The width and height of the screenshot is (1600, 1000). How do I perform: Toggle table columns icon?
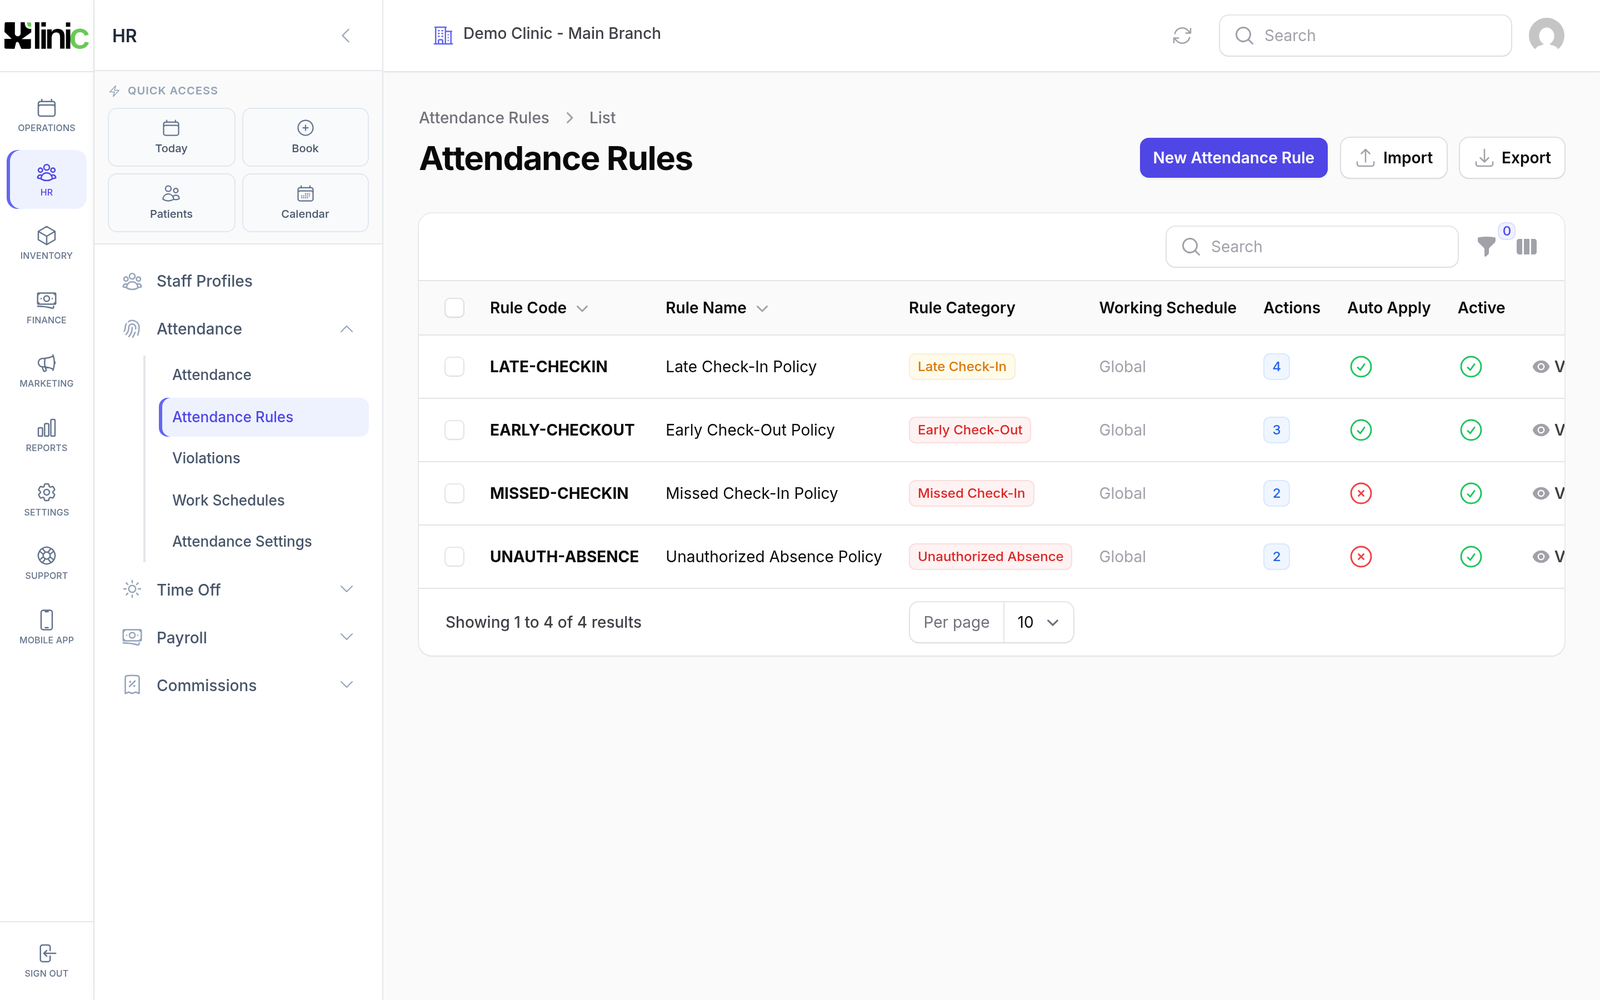pyautogui.click(x=1527, y=246)
